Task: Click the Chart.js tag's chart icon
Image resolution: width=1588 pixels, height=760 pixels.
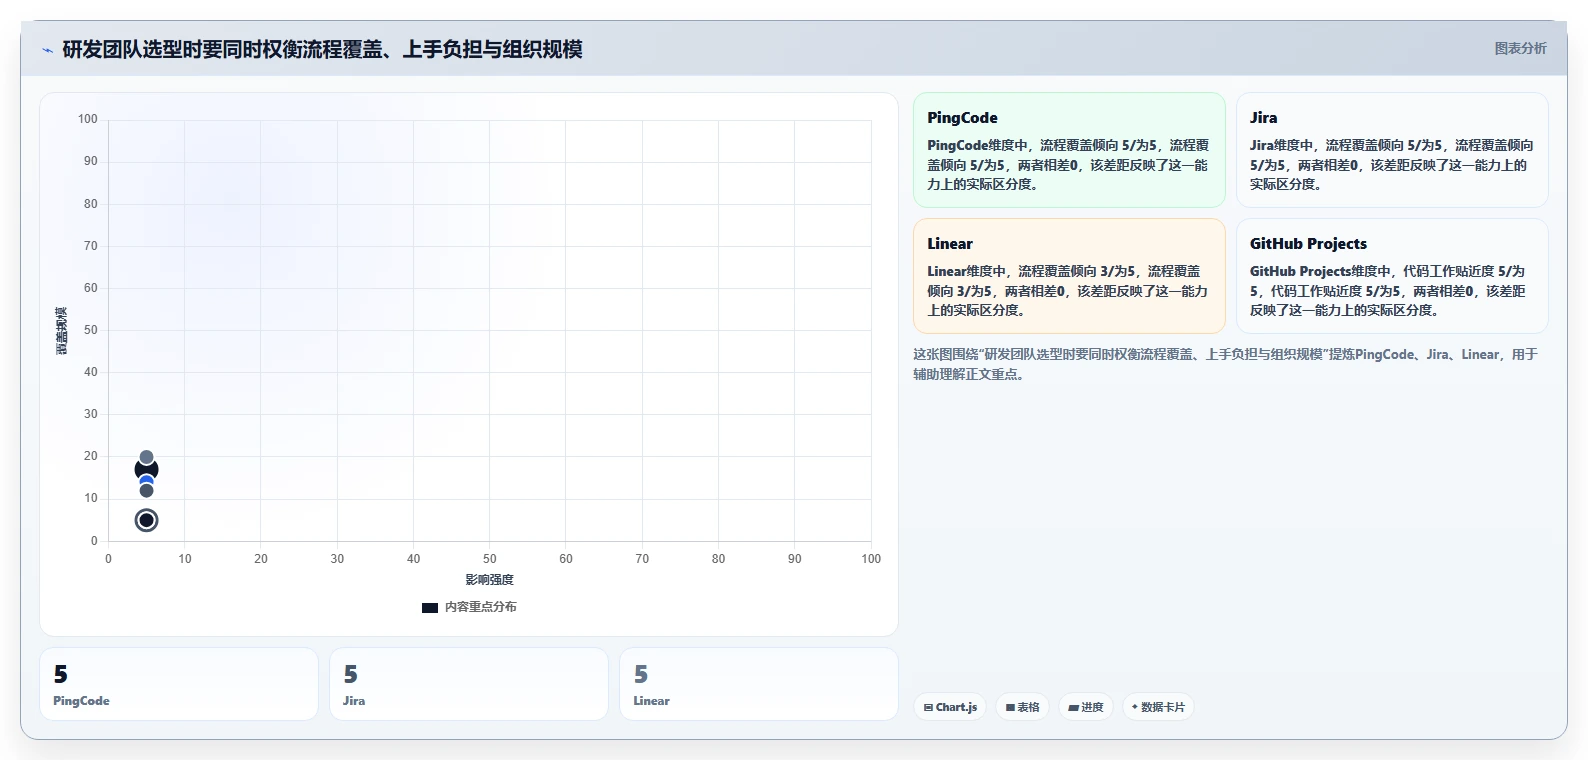Action: coord(928,707)
